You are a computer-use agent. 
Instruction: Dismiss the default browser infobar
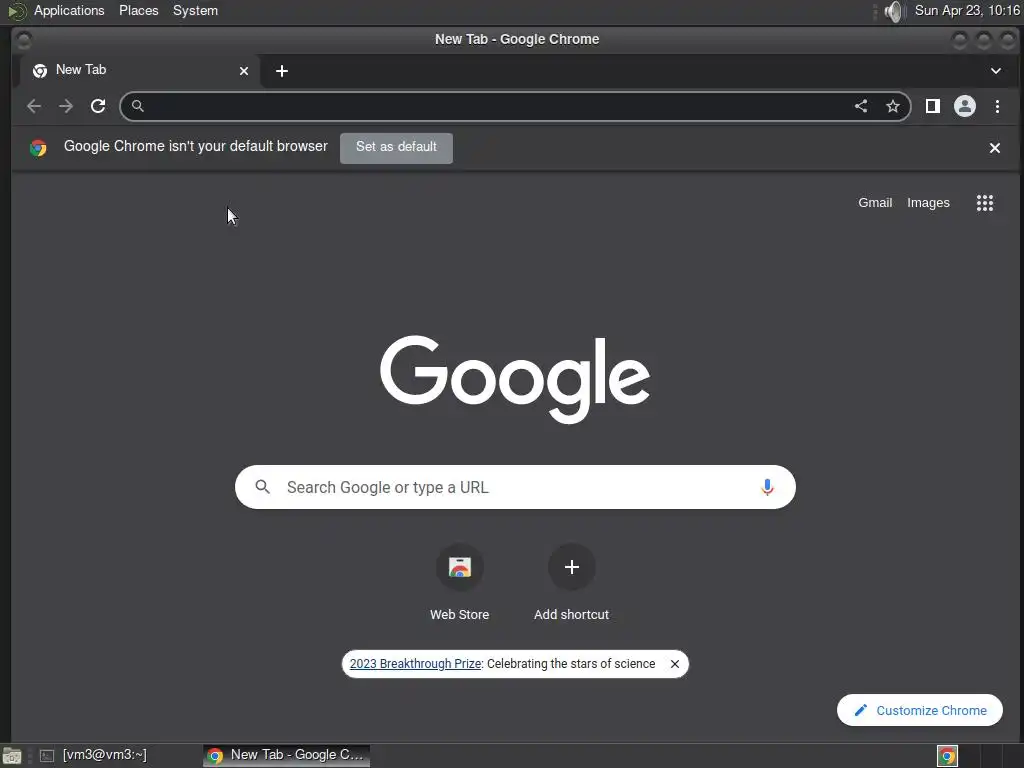click(995, 148)
